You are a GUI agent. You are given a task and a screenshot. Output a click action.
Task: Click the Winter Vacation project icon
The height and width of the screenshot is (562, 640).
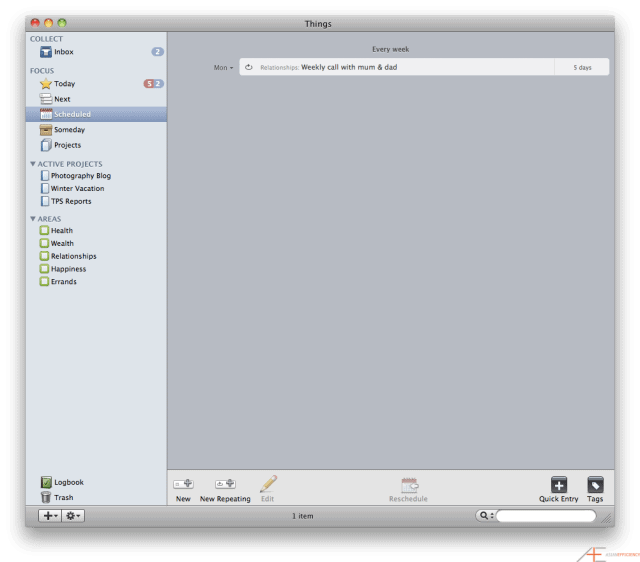coord(44,188)
